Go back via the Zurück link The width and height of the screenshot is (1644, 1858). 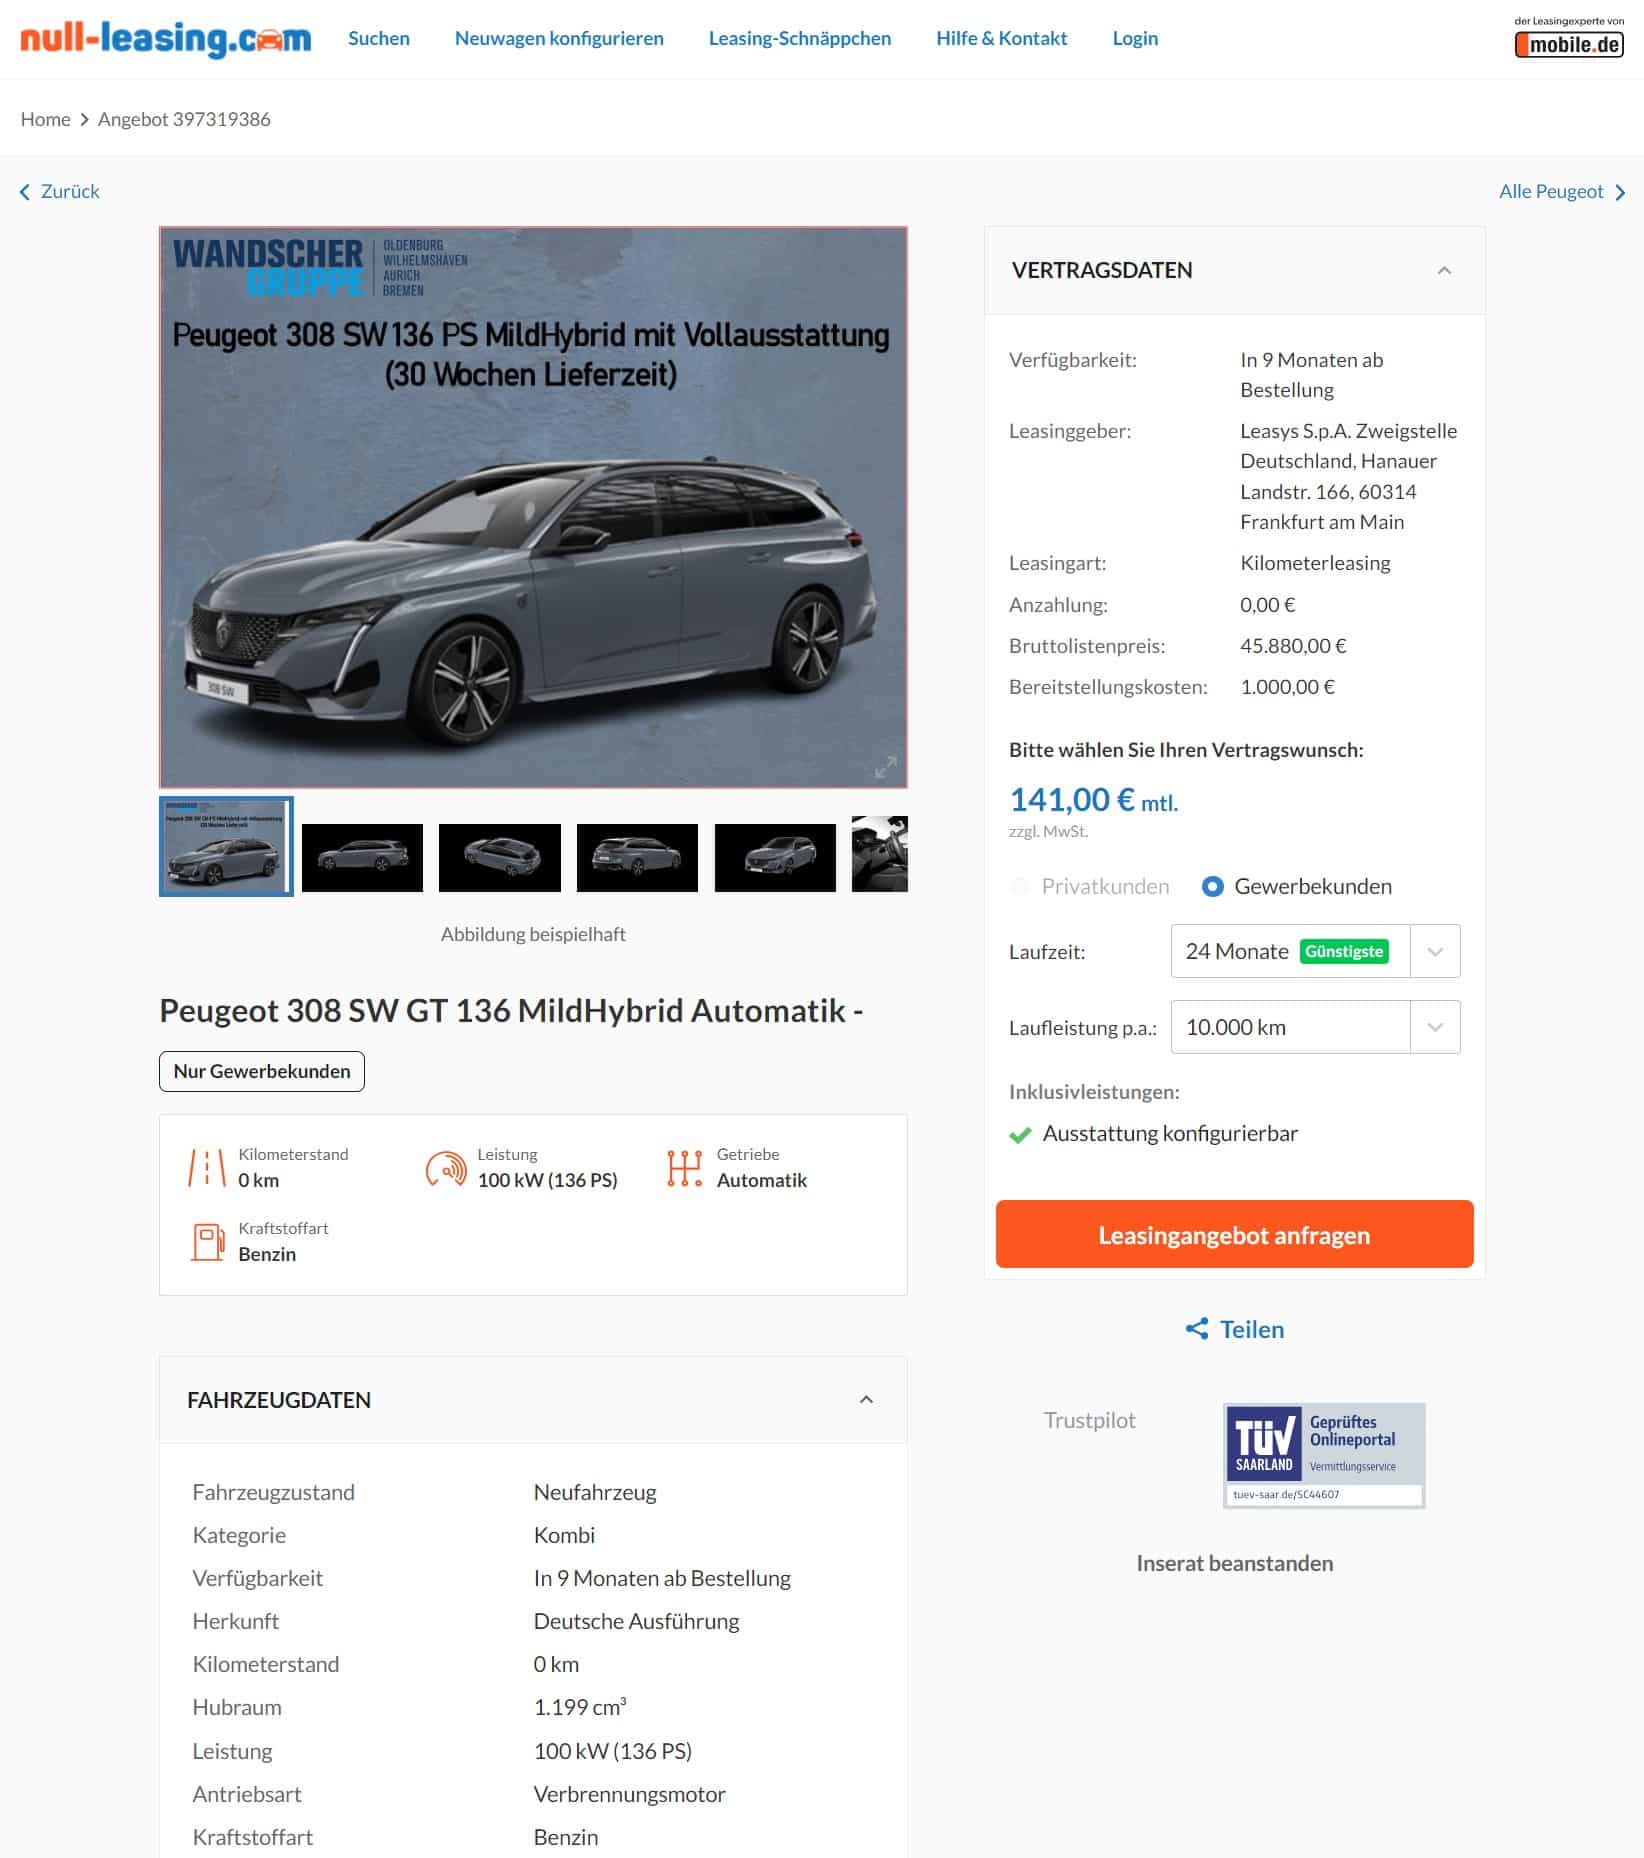60,191
